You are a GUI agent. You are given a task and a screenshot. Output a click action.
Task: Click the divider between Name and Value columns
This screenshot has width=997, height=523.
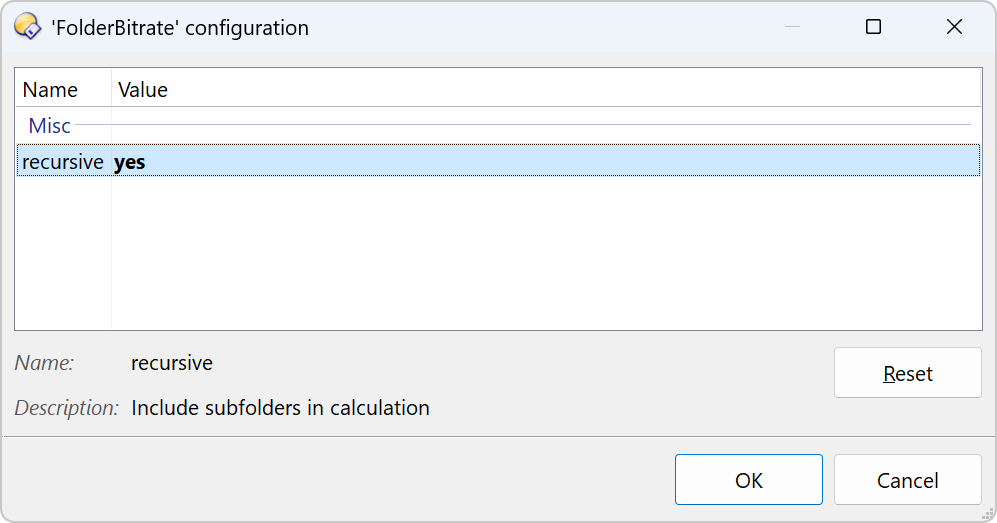pos(111,90)
